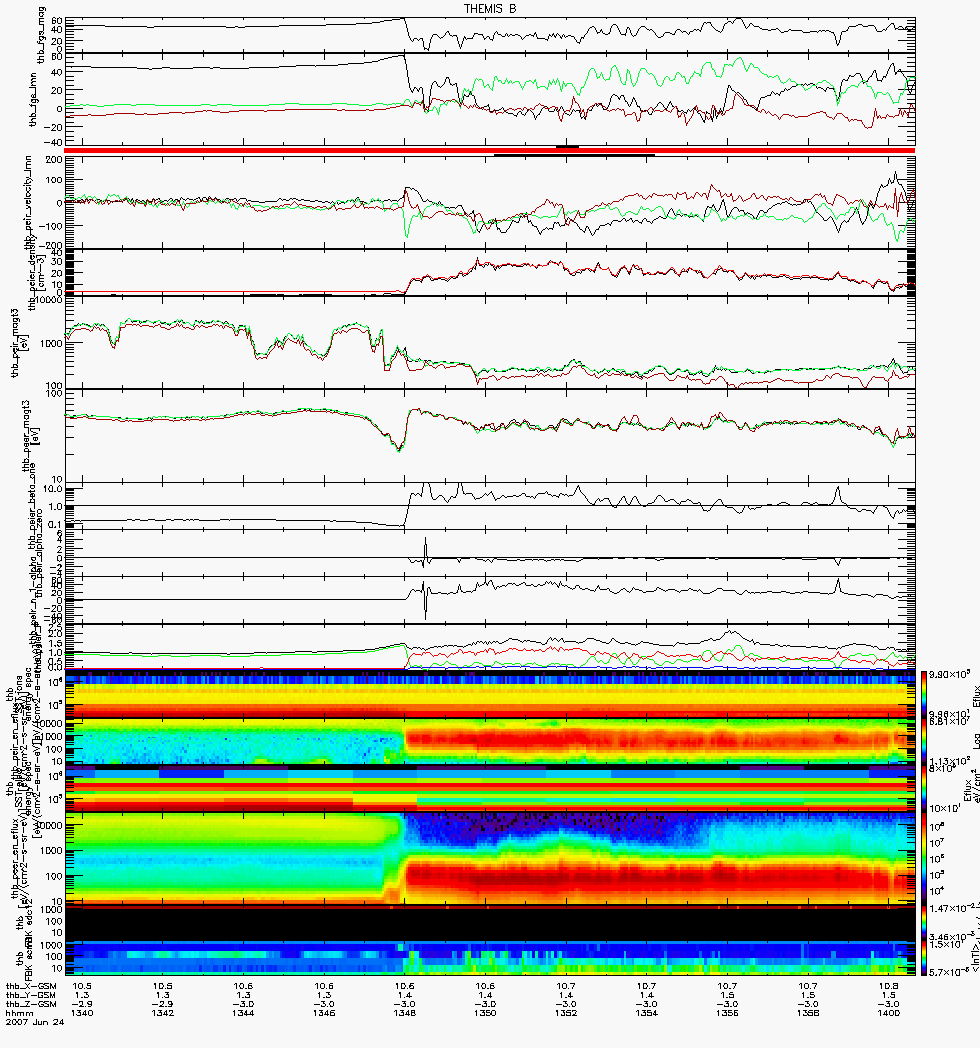Click the 1356 time tick label
Viewport: 980px width, 1048px height.
(x=727, y=1013)
